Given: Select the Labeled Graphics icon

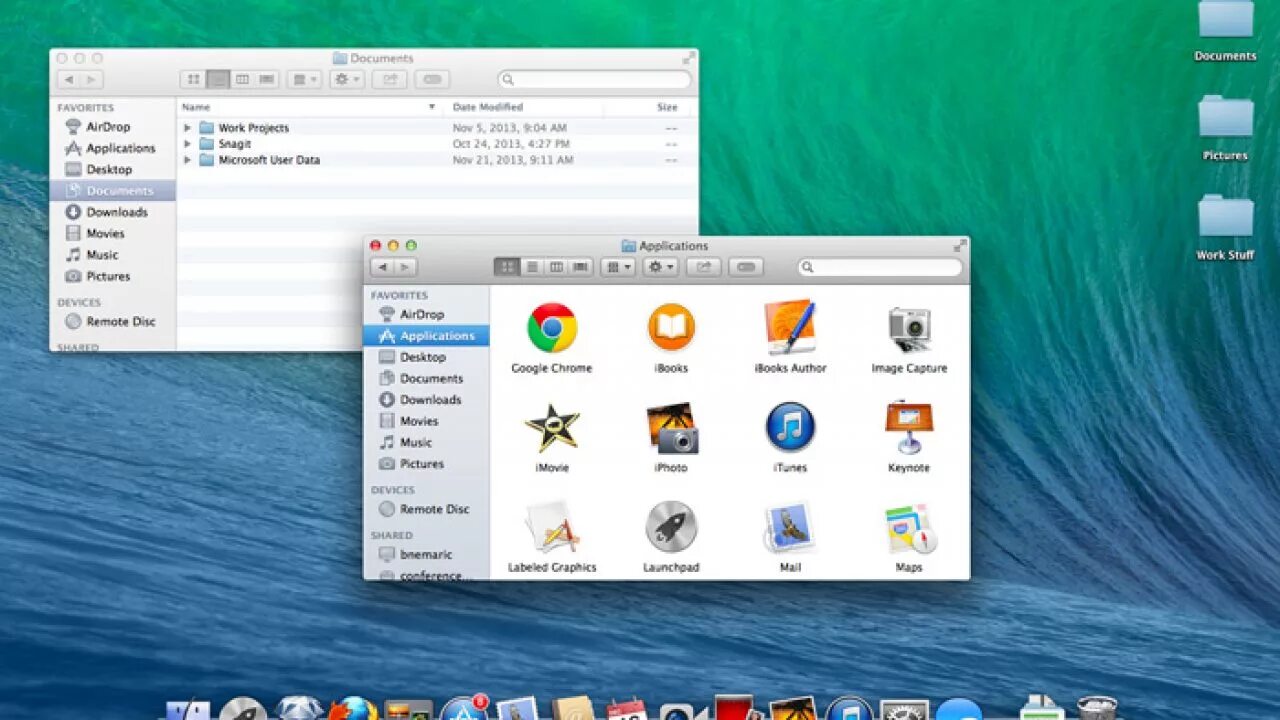Looking at the screenshot, I should [552, 527].
